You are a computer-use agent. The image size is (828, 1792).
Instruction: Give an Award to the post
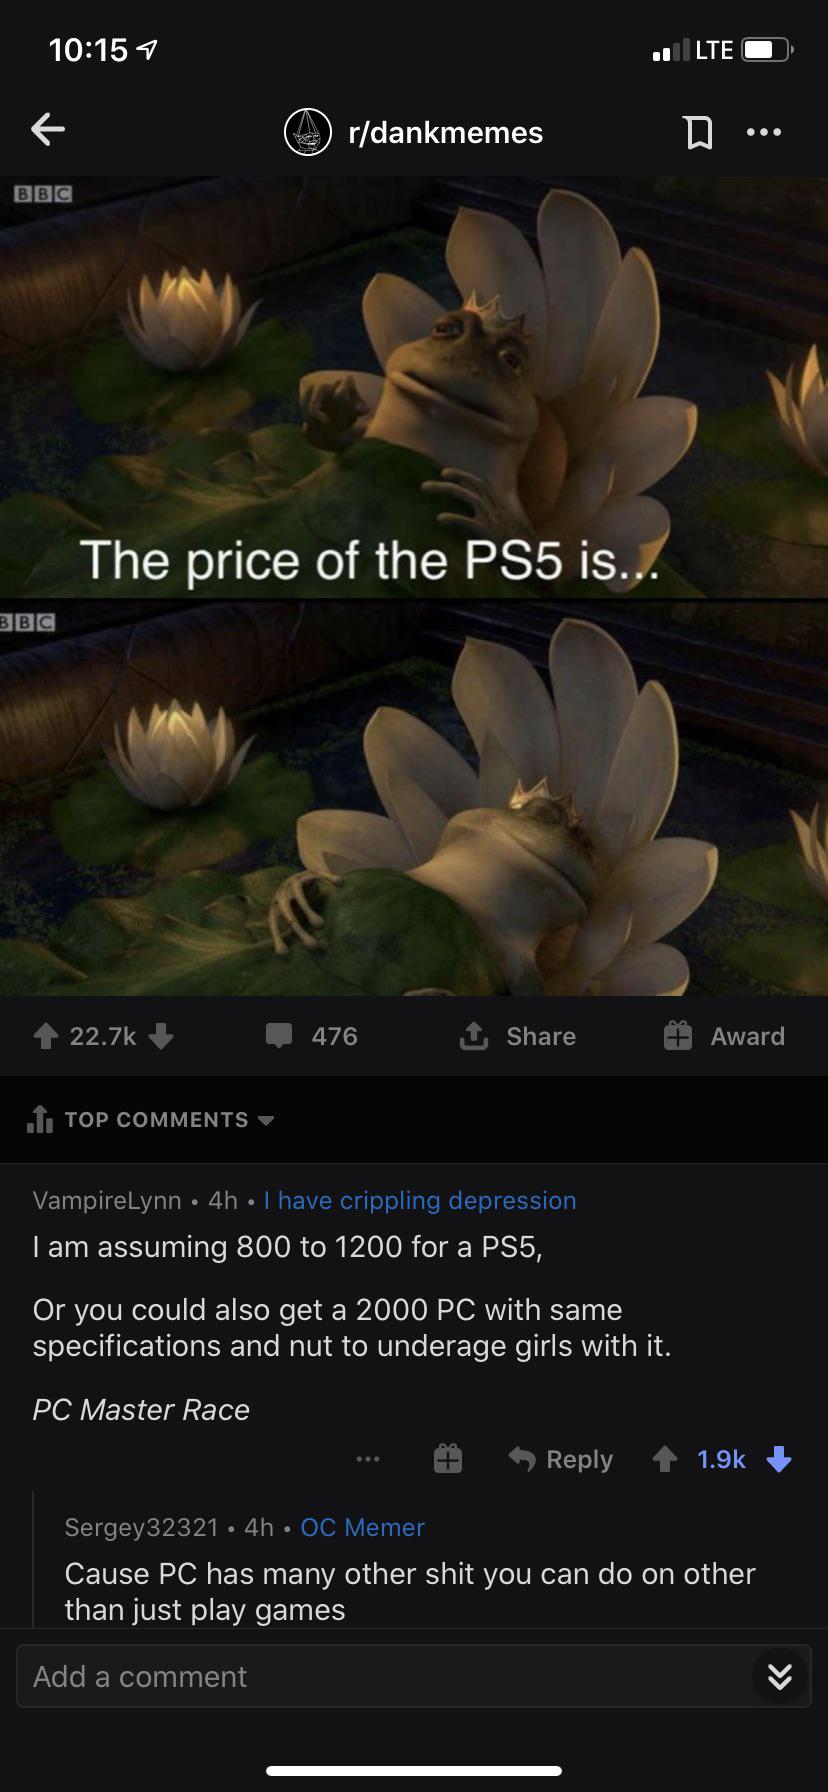724,1036
